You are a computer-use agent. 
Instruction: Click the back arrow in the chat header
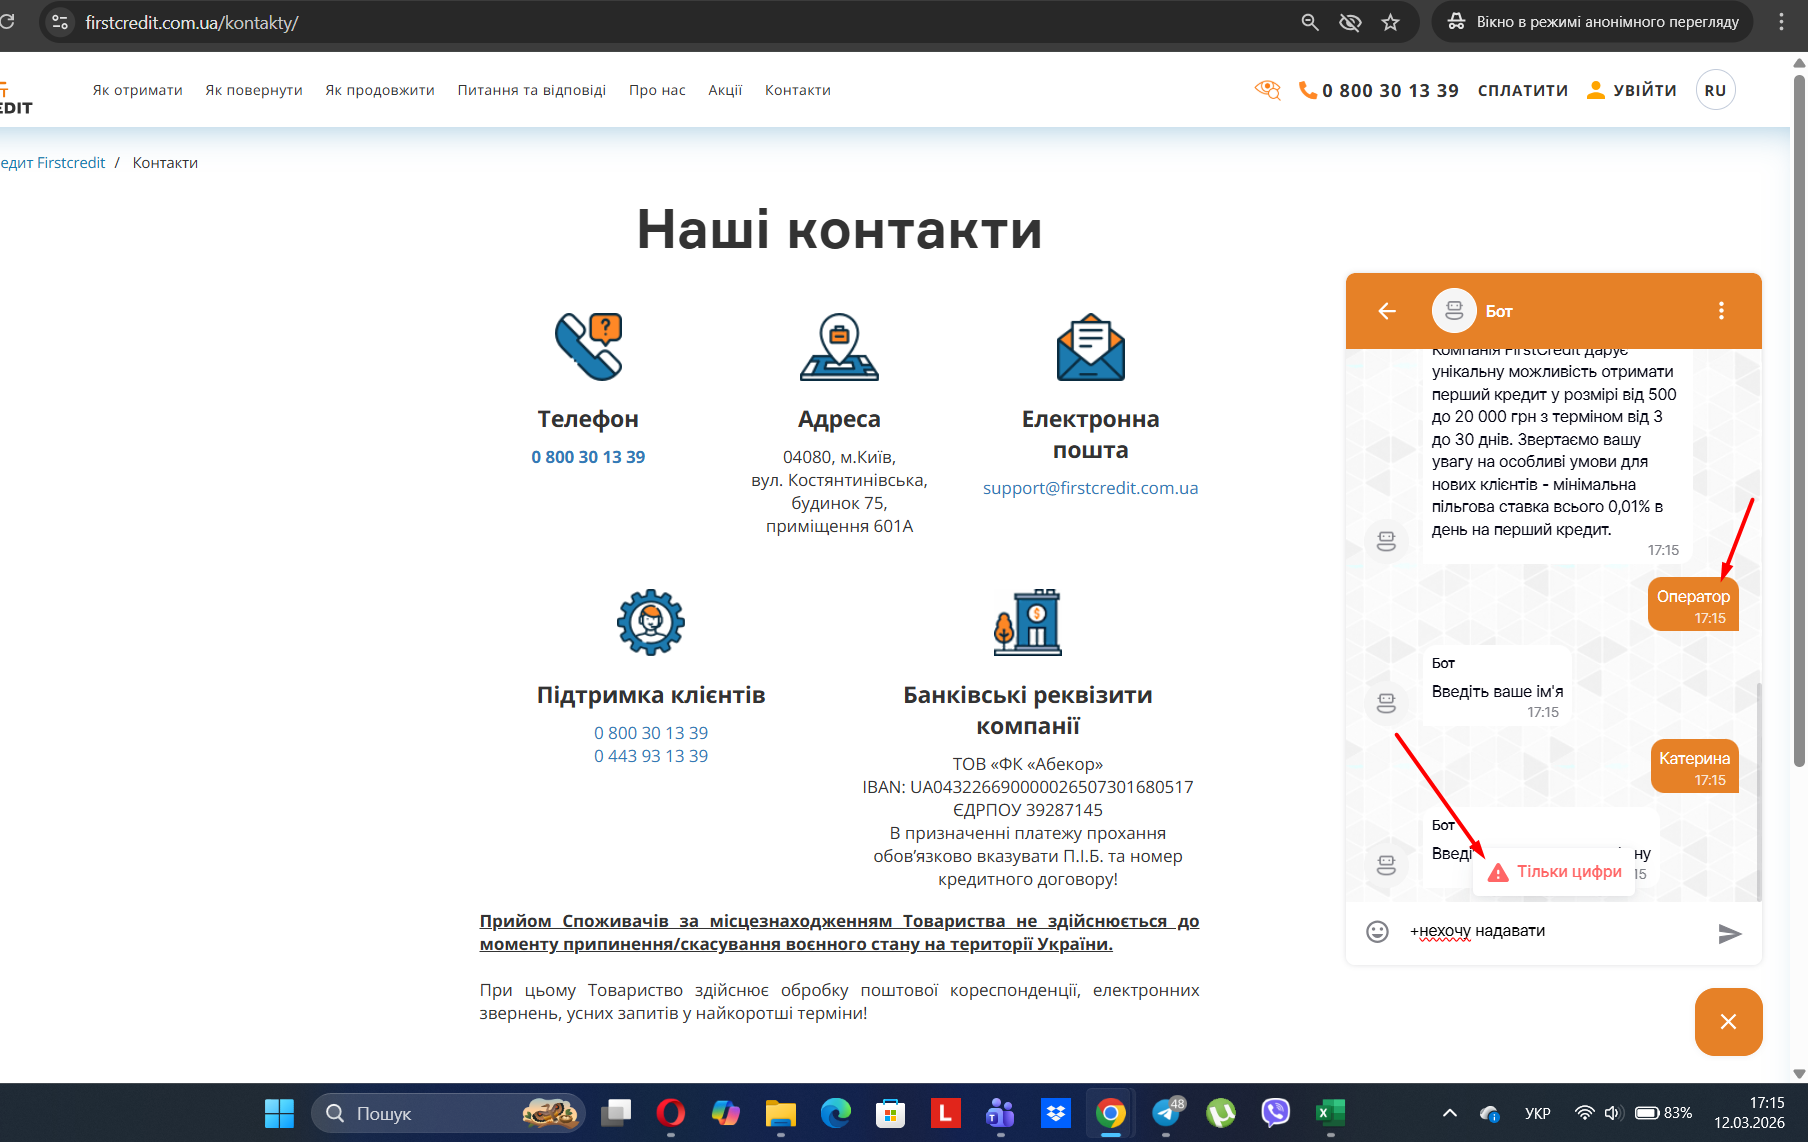1387,311
